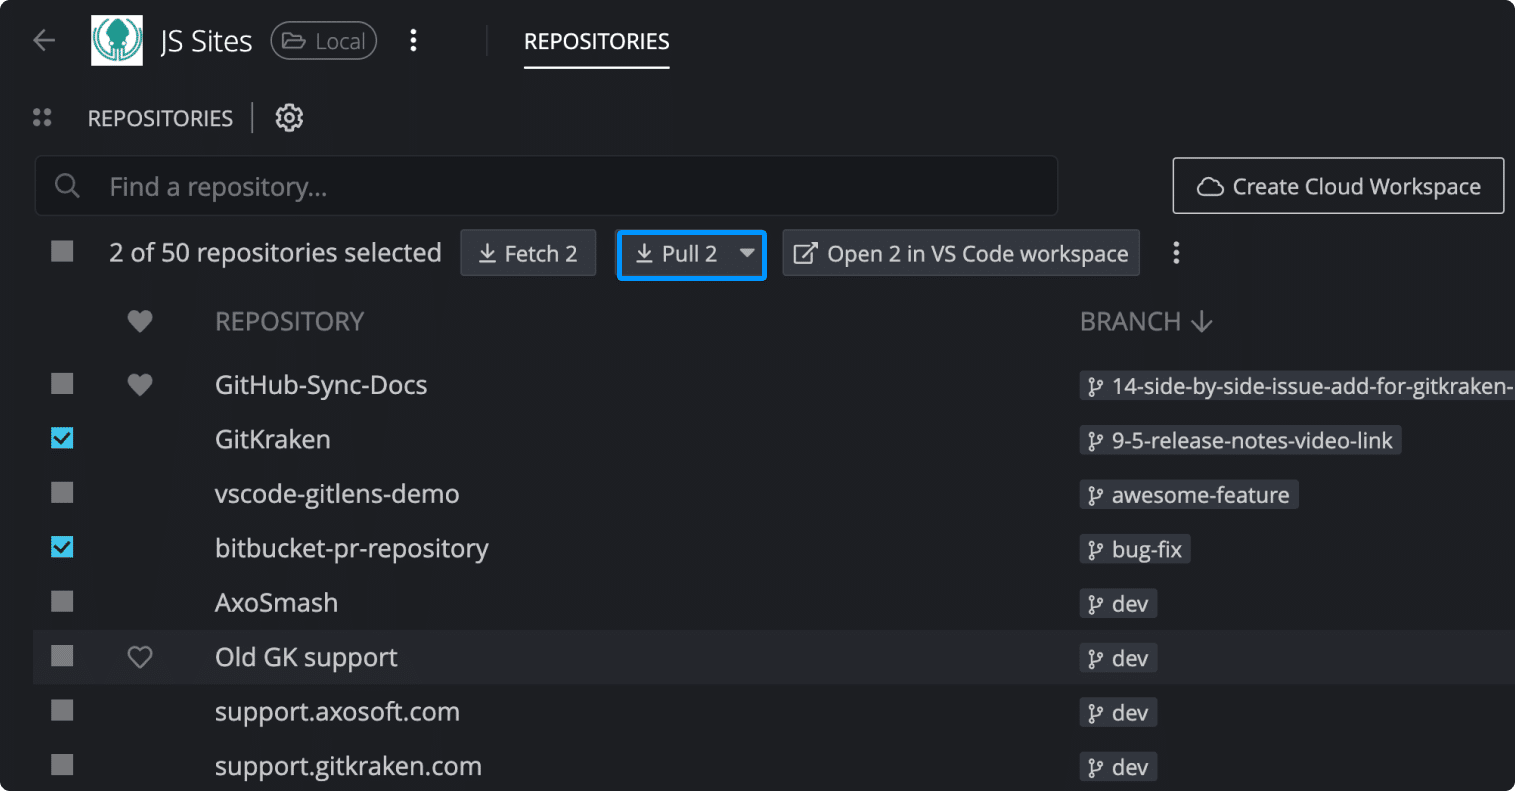
Task: Favorite the Old GK support repository heart
Action: coord(139,657)
